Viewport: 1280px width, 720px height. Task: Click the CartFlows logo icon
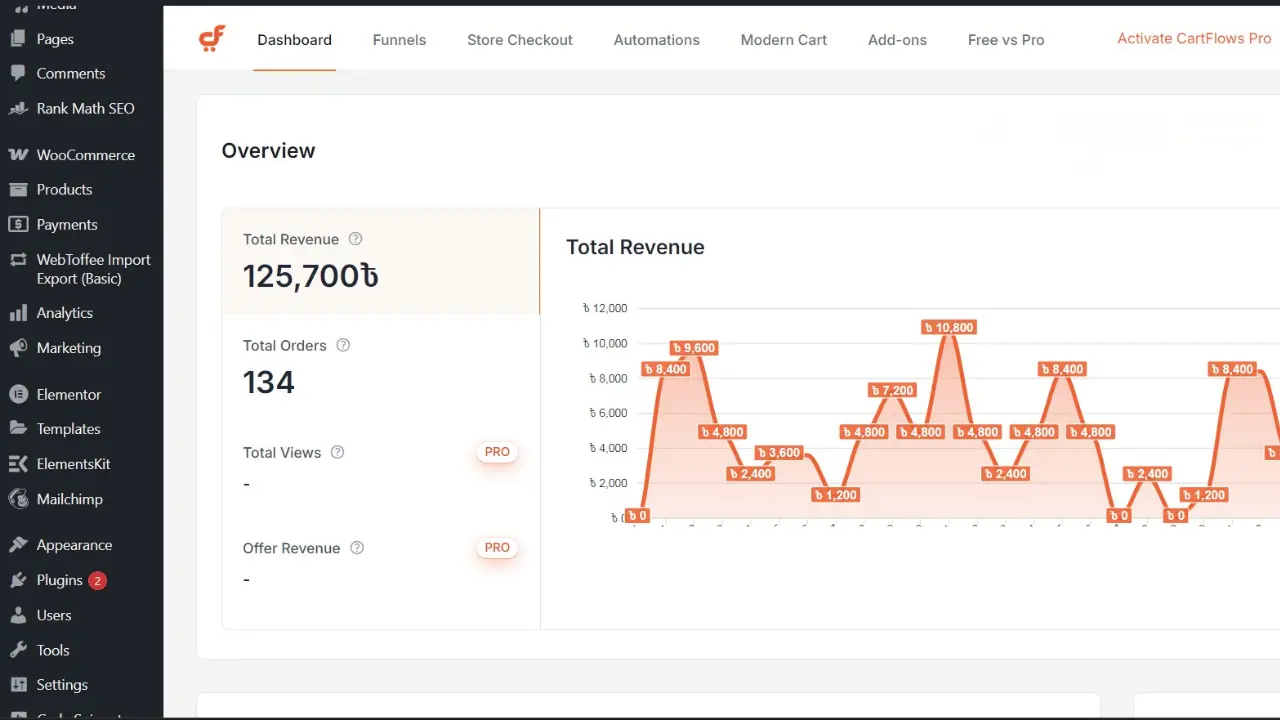coord(212,39)
